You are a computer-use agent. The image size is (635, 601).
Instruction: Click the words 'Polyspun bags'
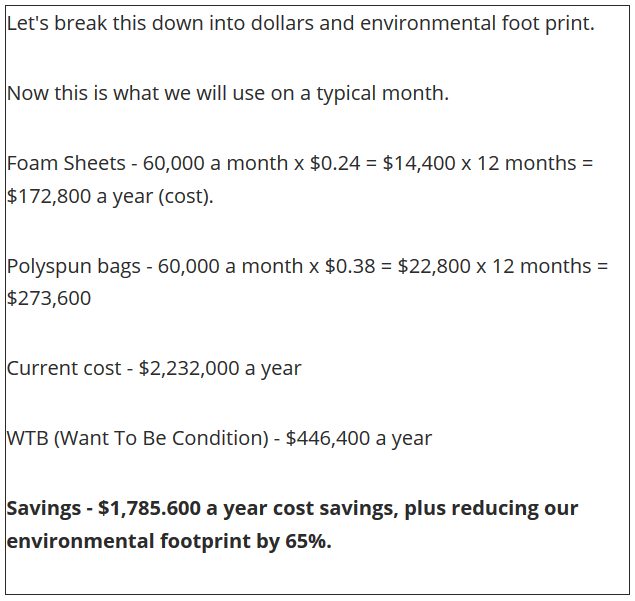click(73, 266)
